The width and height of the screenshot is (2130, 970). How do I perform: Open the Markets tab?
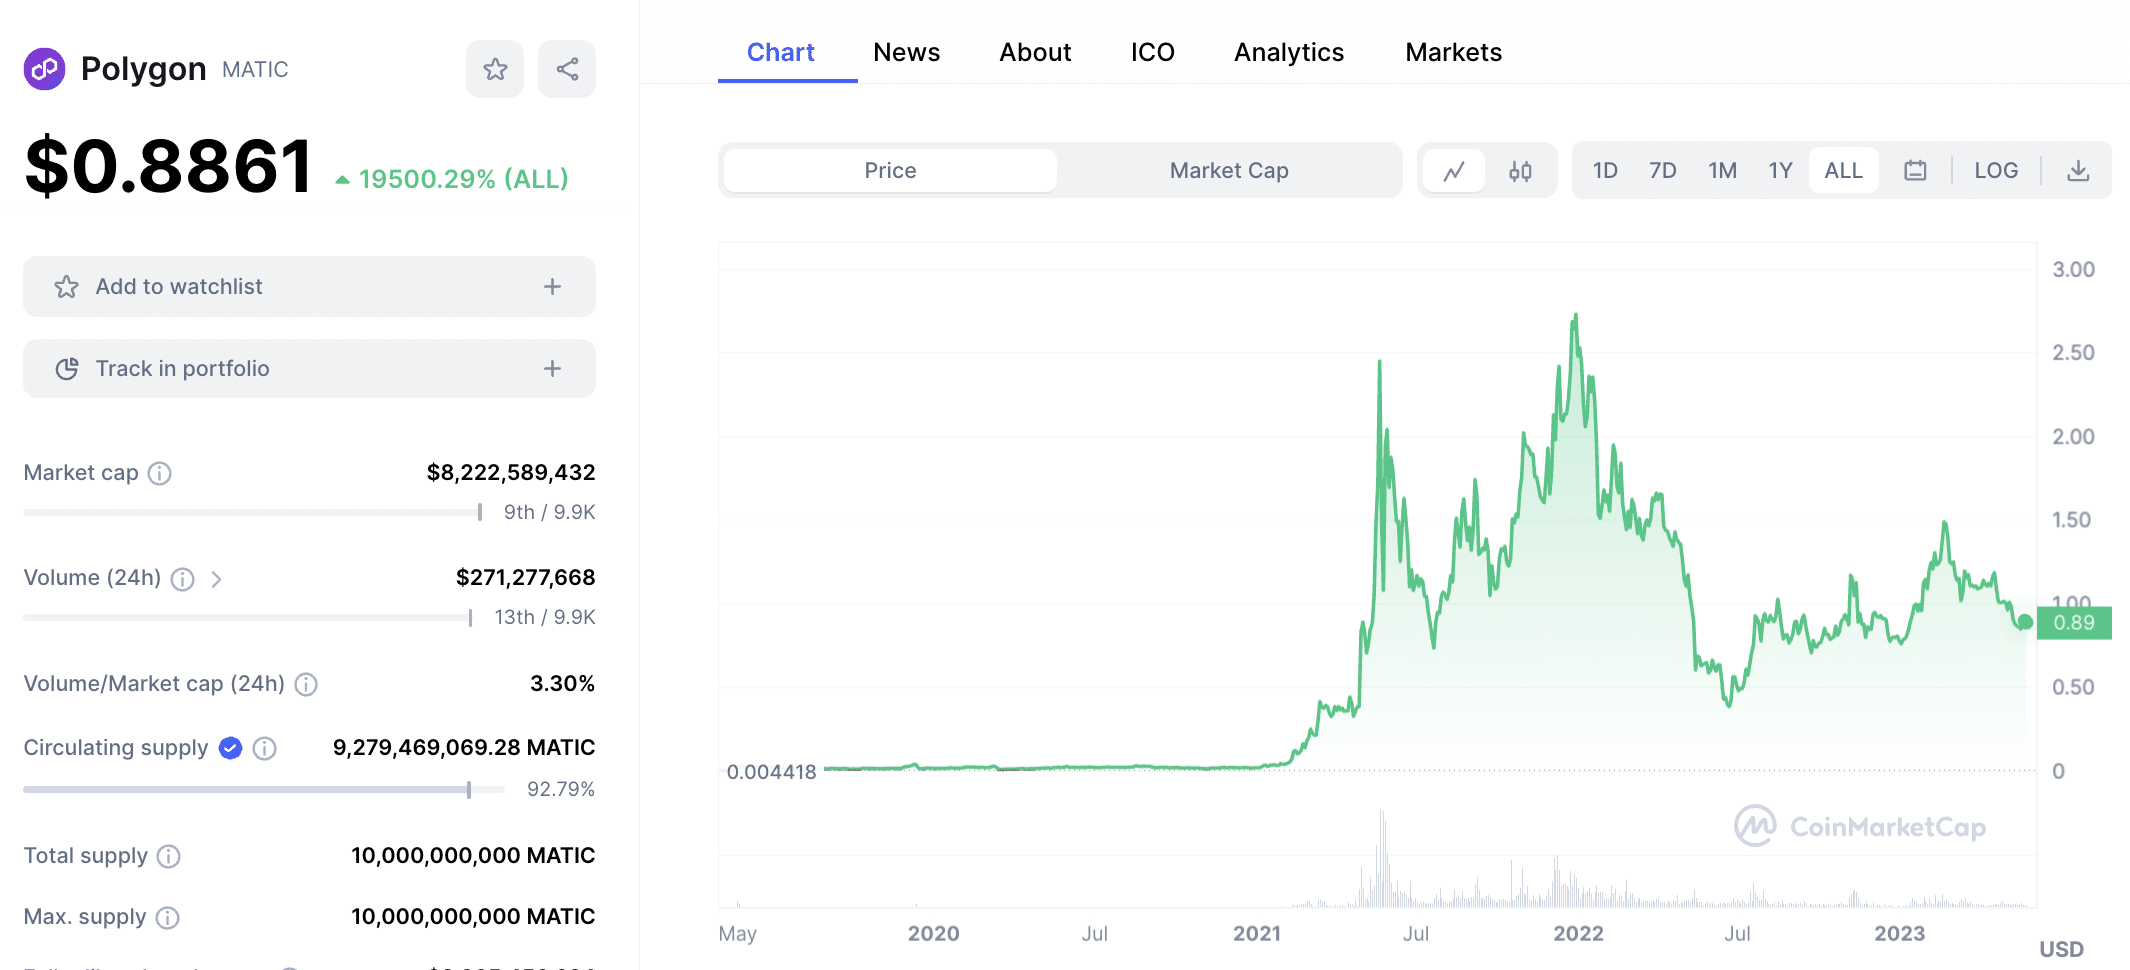(x=1453, y=53)
